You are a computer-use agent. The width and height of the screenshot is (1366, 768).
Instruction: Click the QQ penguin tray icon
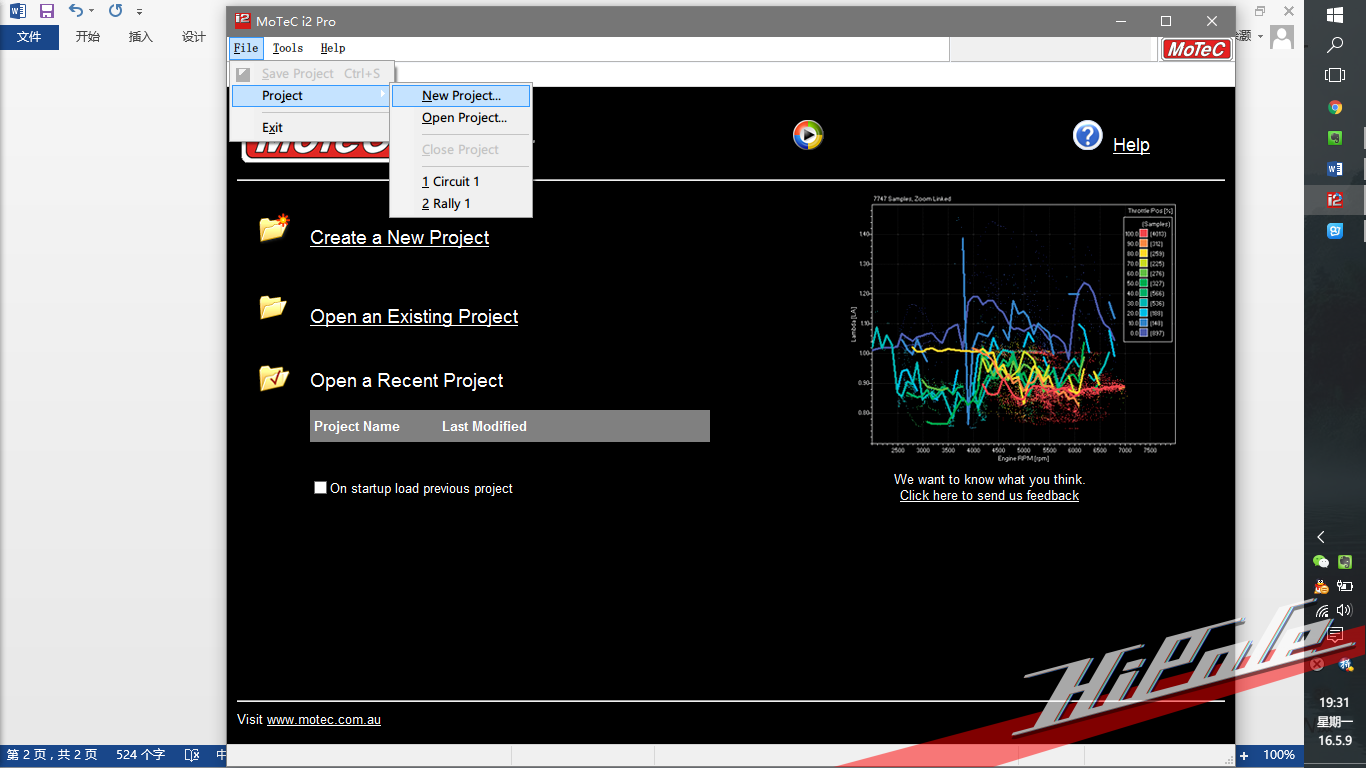click(x=1322, y=586)
